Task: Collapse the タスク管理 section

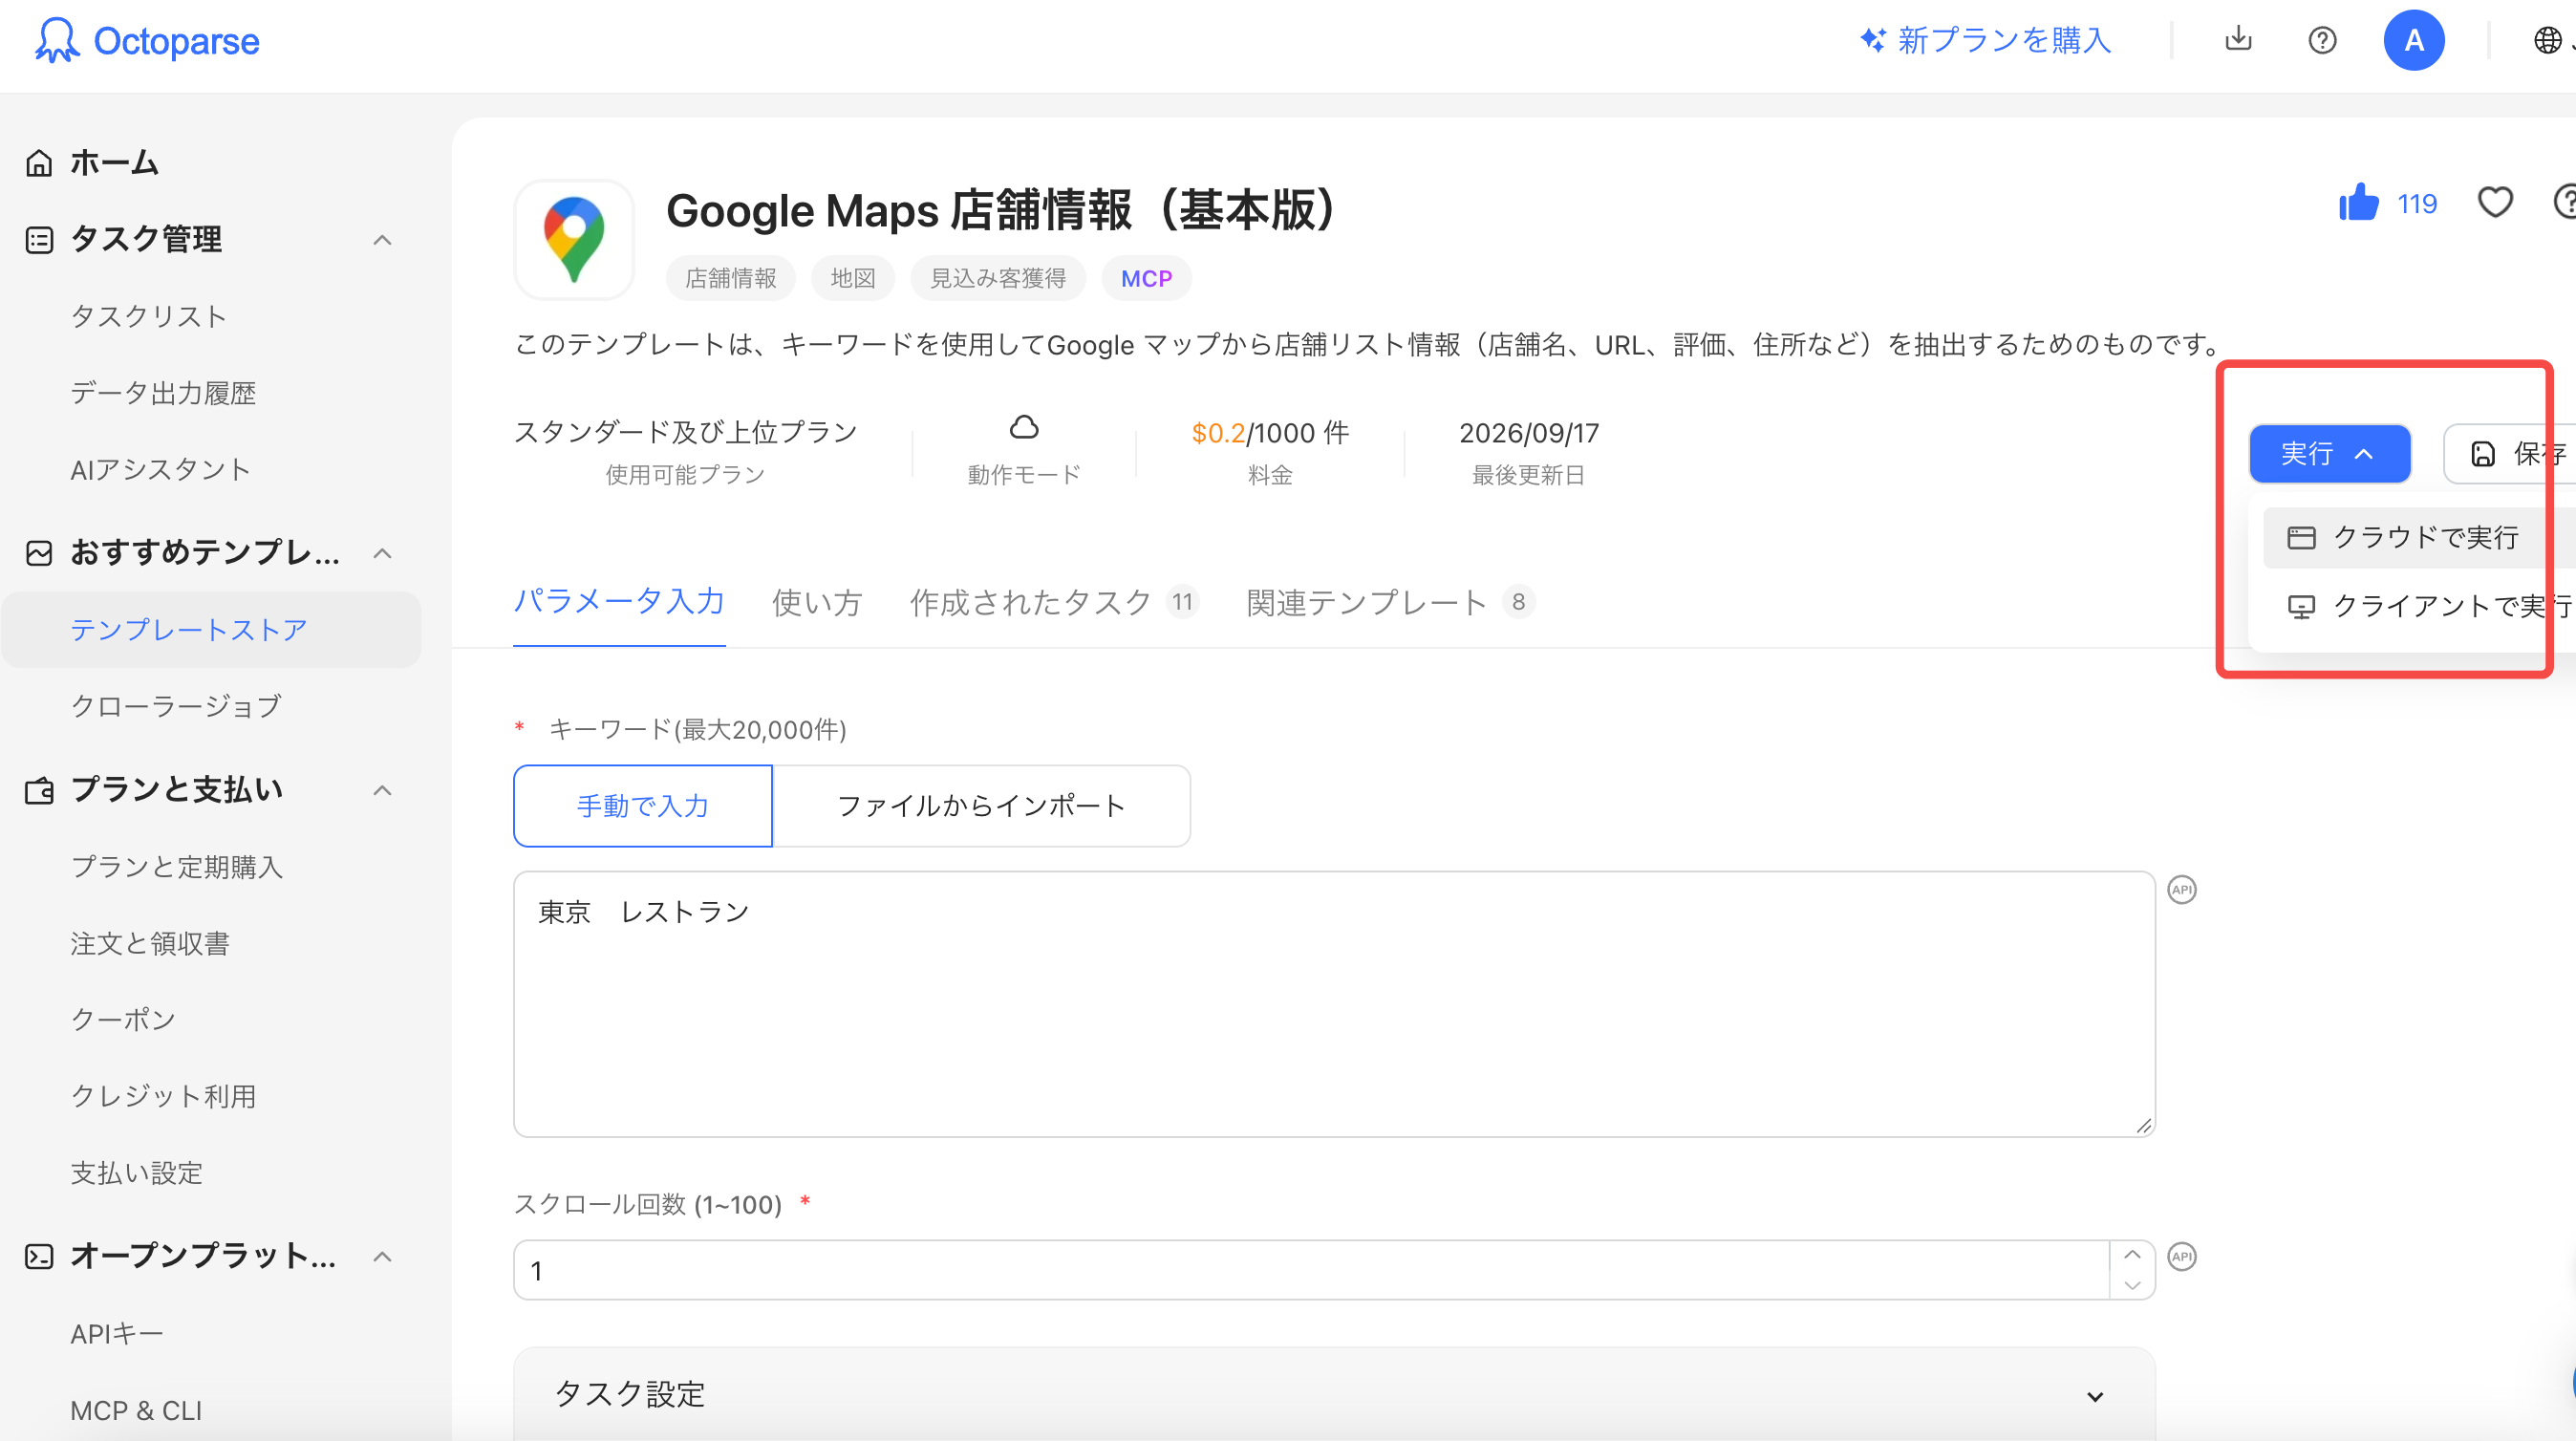Action: coord(382,241)
